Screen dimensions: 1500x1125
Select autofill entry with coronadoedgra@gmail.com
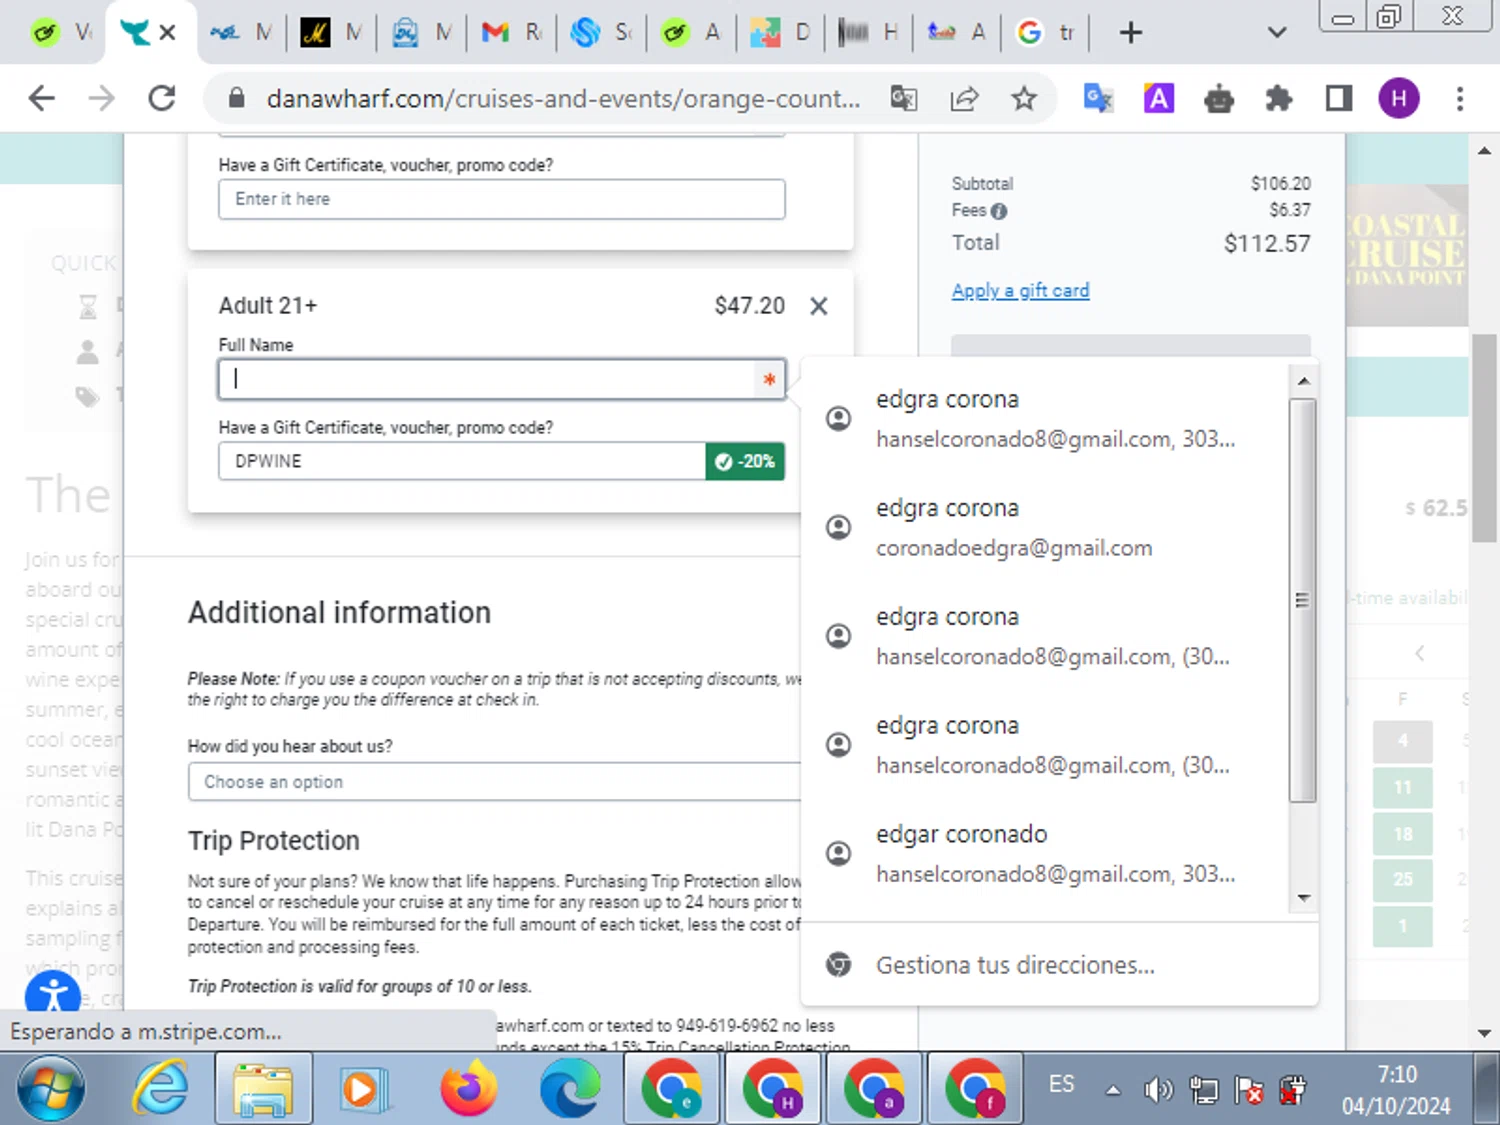(x=1045, y=528)
